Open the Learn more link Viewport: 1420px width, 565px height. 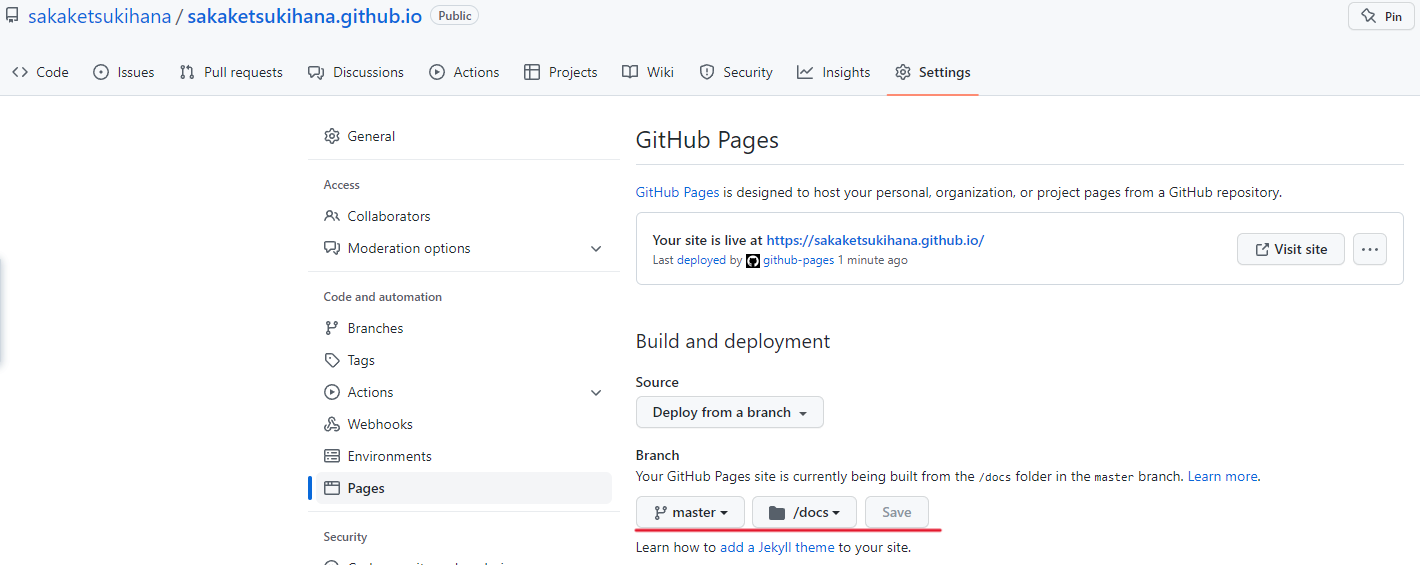click(1223, 476)
